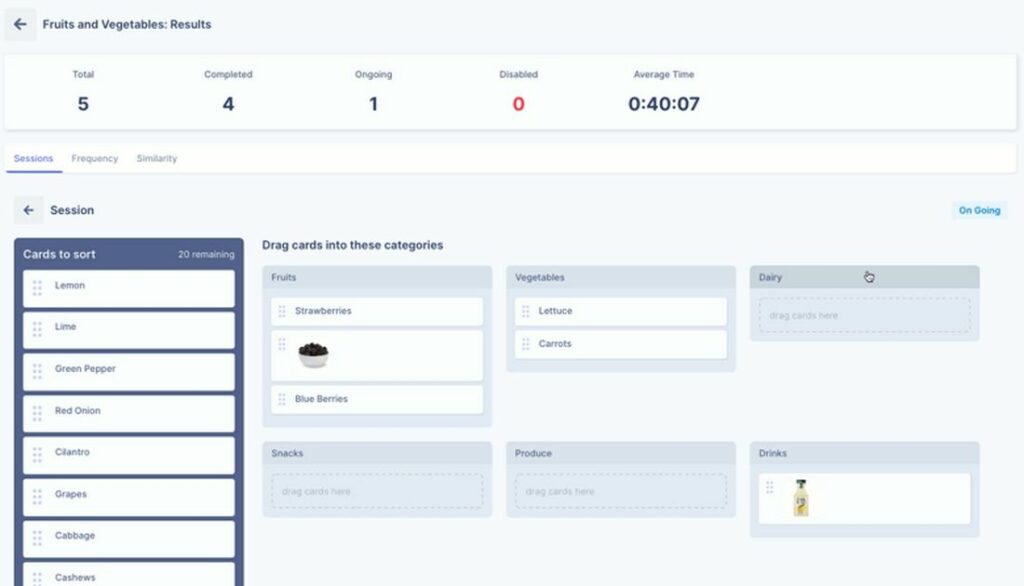Click the back arrow next to Session

click(29, 210)
